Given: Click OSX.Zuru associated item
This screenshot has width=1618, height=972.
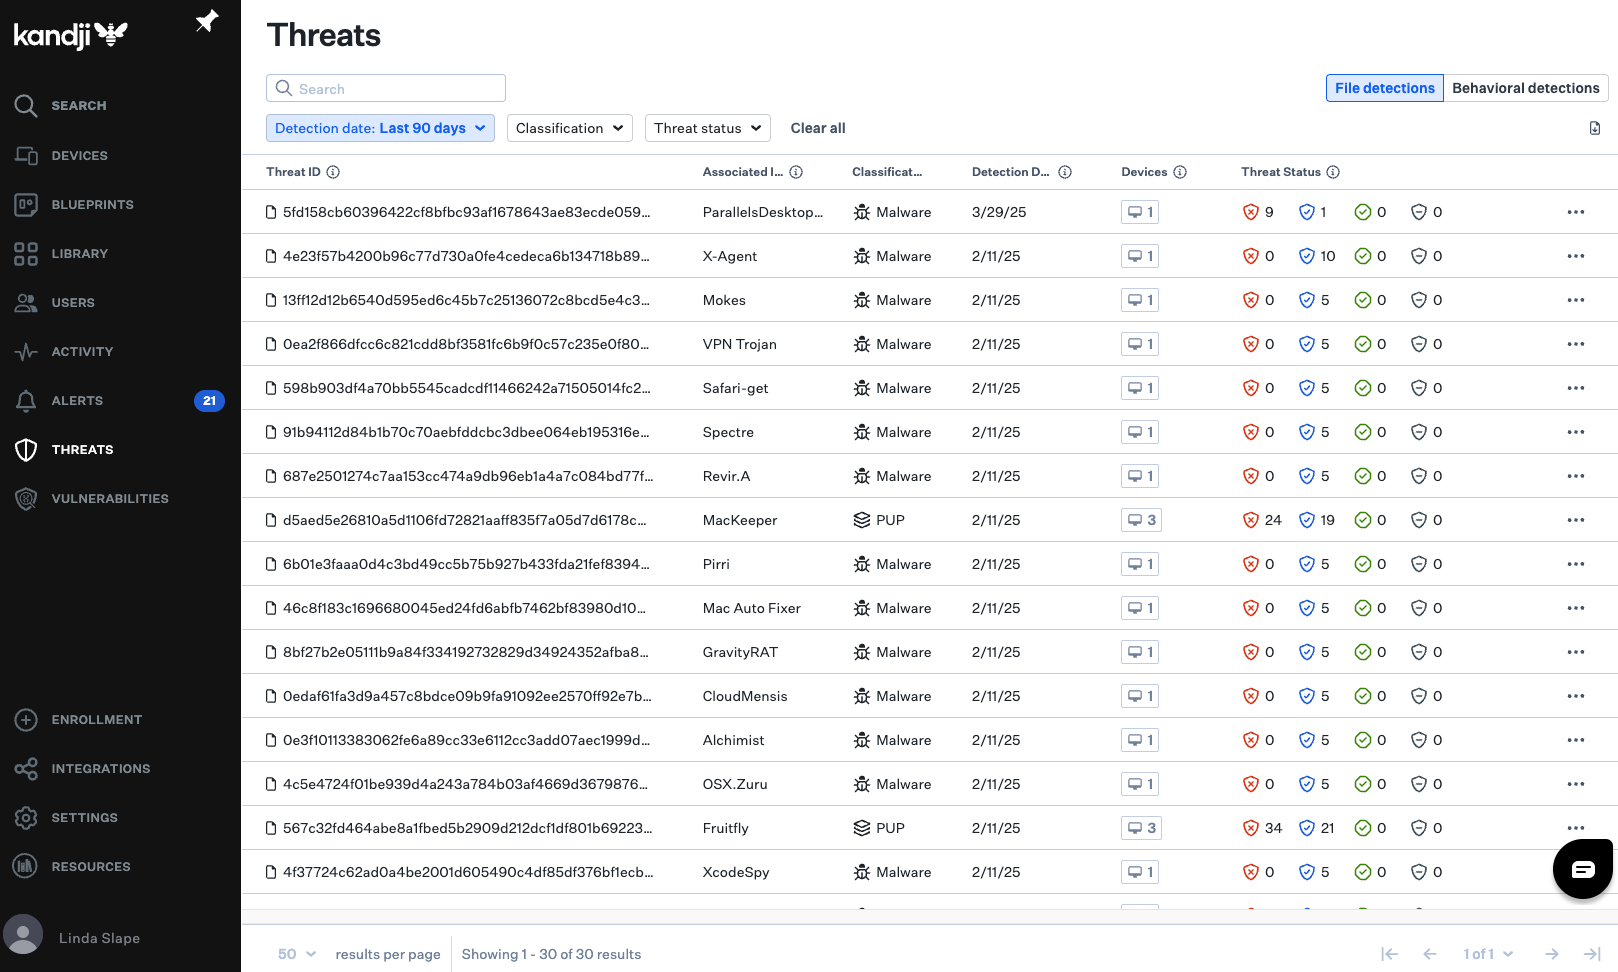Looking at the screenshot, I should tap(735, 784).
